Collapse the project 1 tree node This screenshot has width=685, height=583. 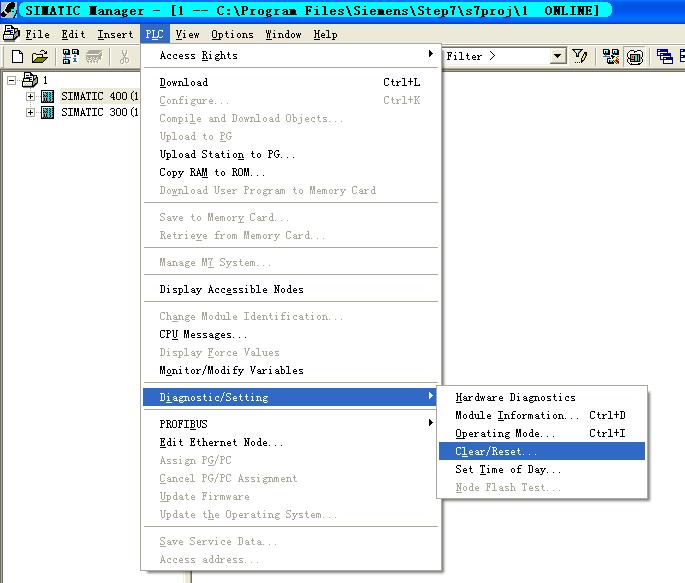coord(11,80)
